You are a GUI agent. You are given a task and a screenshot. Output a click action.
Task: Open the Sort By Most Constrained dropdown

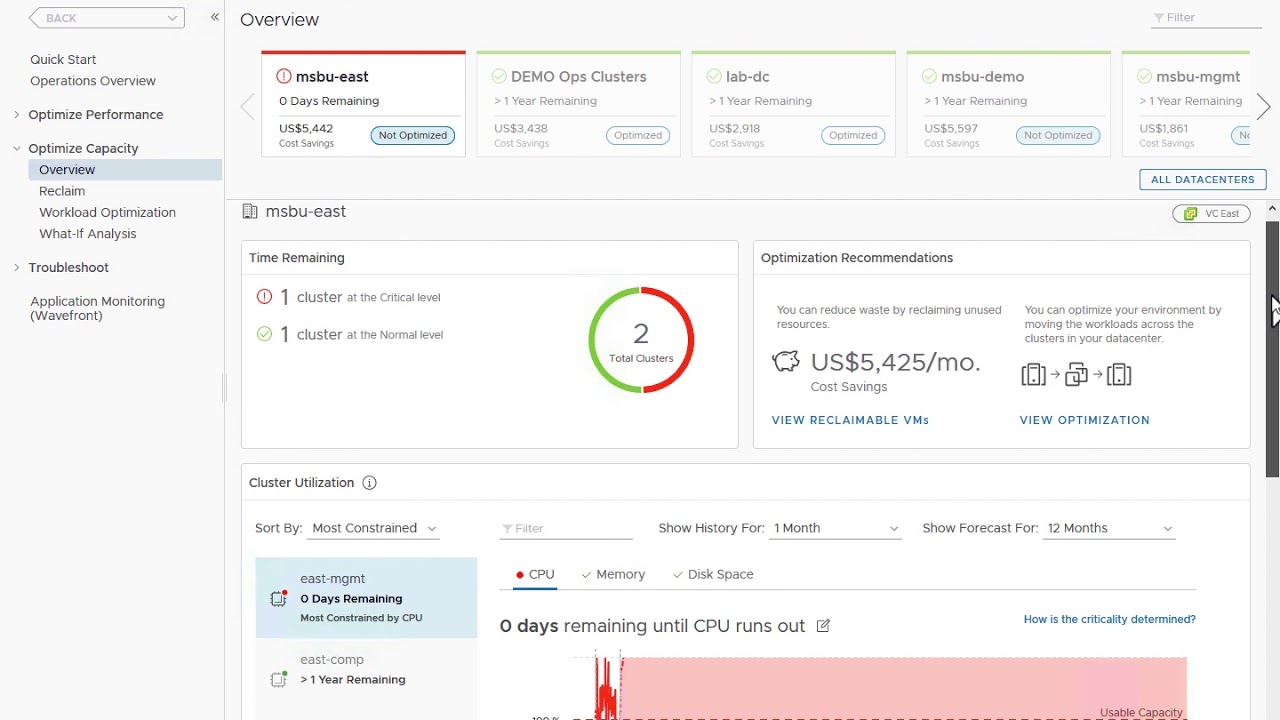click(372, 528)
